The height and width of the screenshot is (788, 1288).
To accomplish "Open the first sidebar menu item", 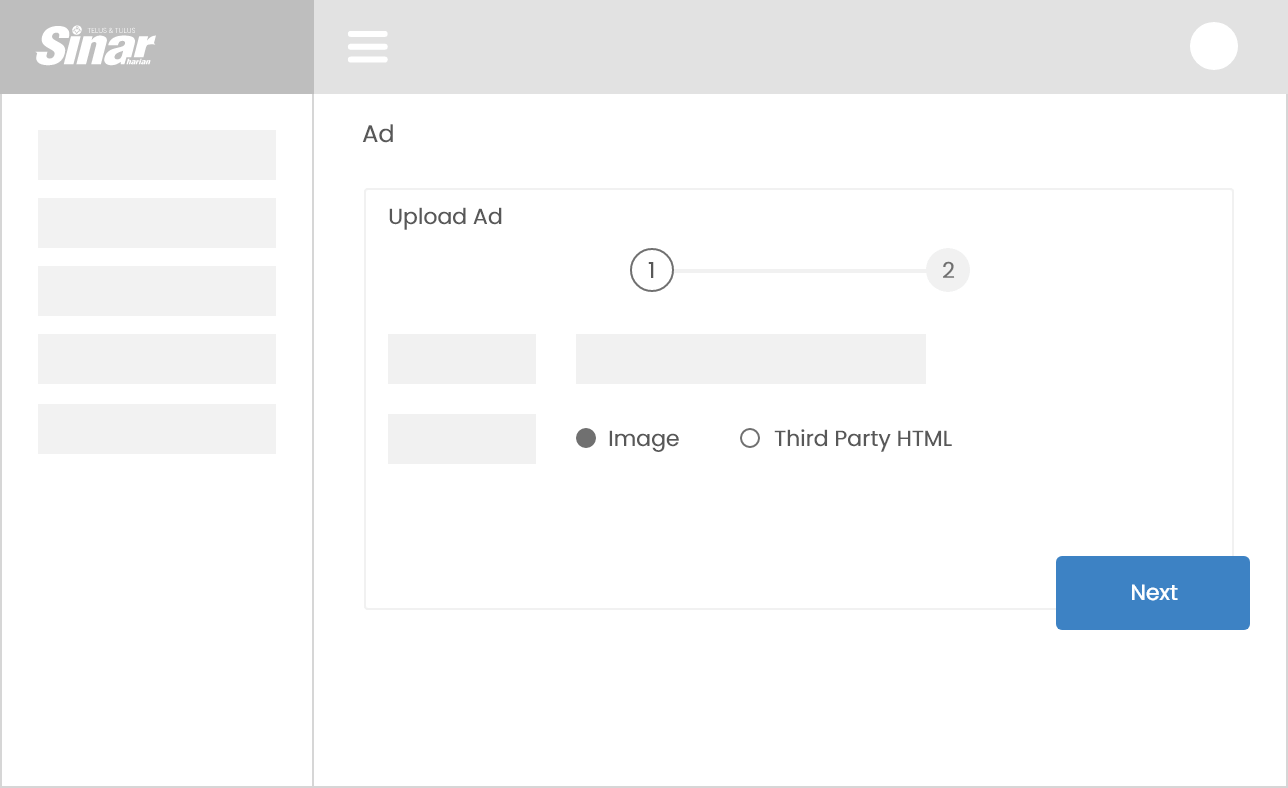I will [157, 155].
